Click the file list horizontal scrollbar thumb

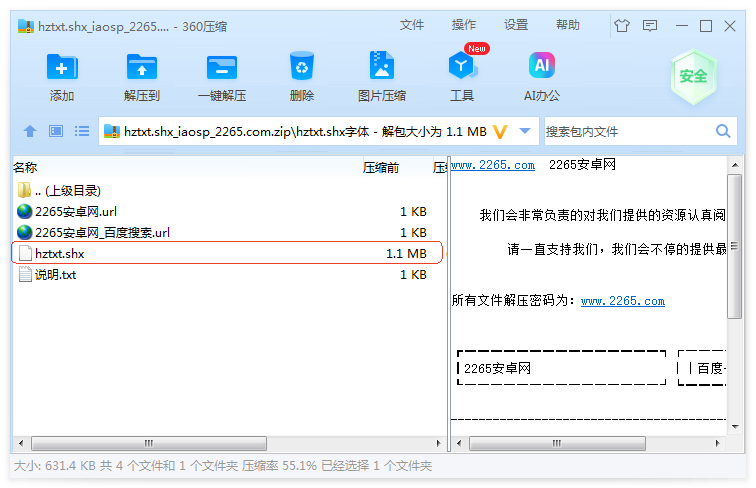[149, 443]
